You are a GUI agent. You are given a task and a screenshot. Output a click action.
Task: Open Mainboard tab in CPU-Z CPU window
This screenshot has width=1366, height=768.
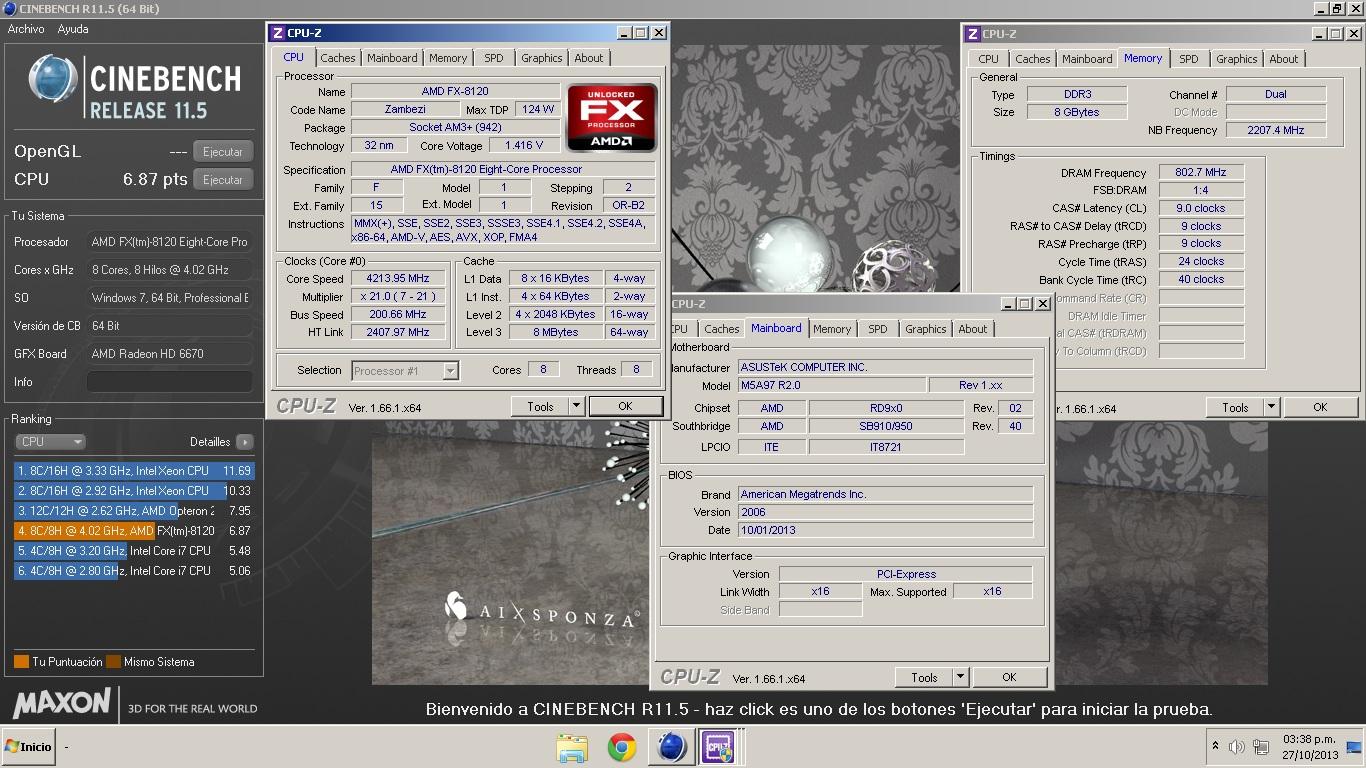pyautogui.click(x=392, y=58)
